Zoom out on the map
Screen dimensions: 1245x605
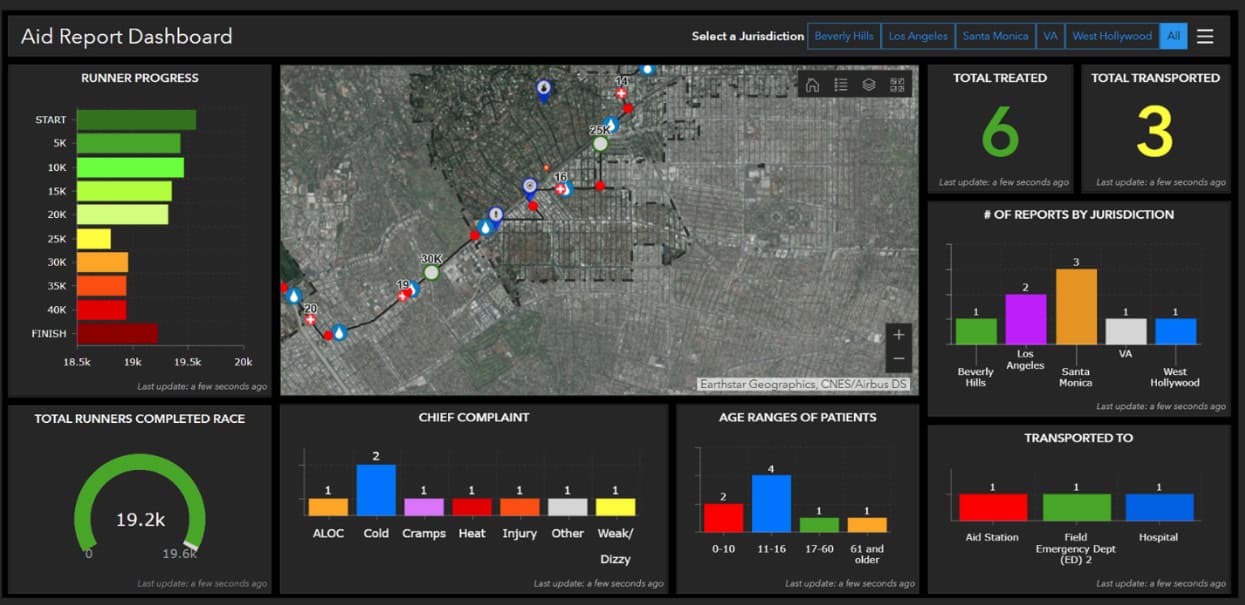(898, 358)
